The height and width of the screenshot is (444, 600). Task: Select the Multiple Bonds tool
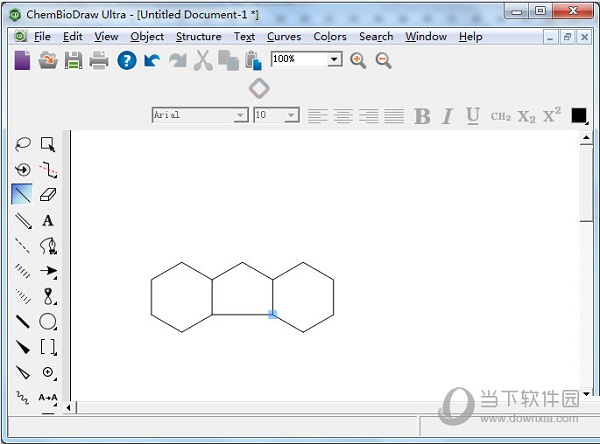coord(23,220)
